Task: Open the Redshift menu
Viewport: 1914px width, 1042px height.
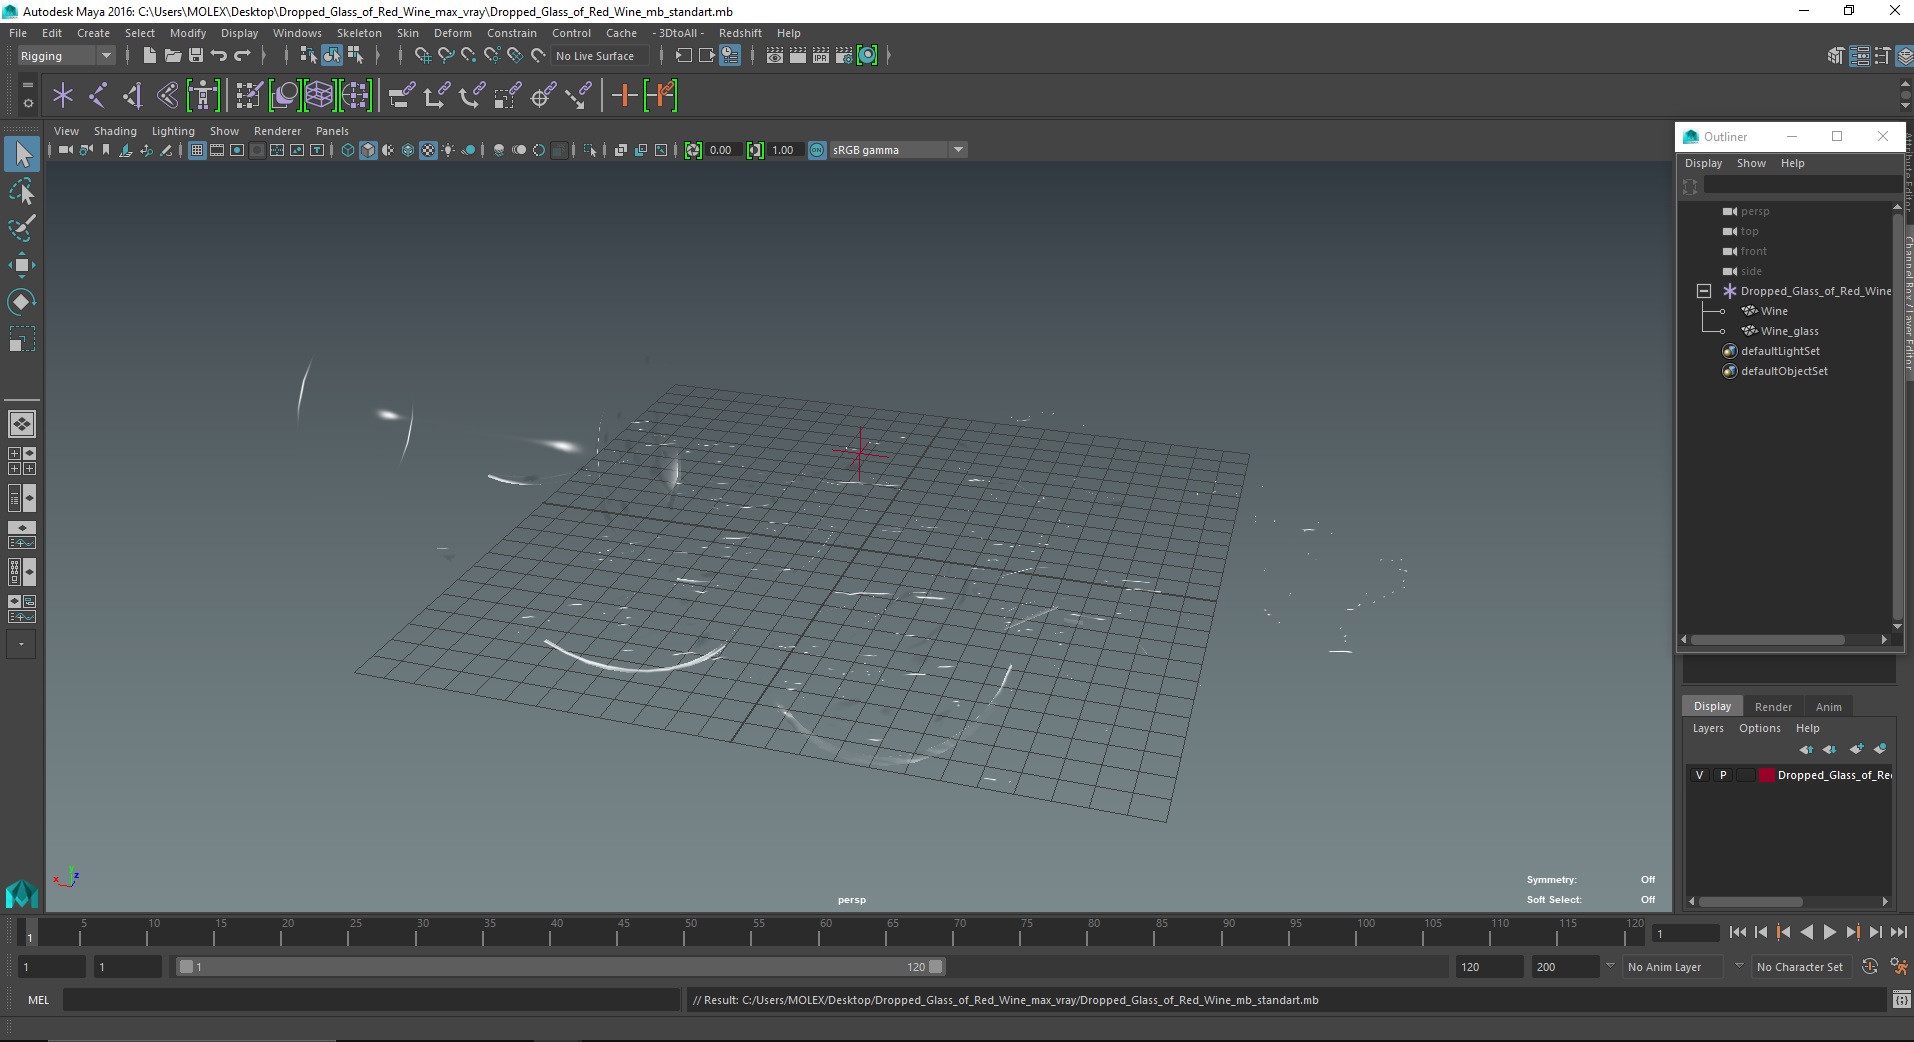Action: pyautogui.click(x=740, y=33)
